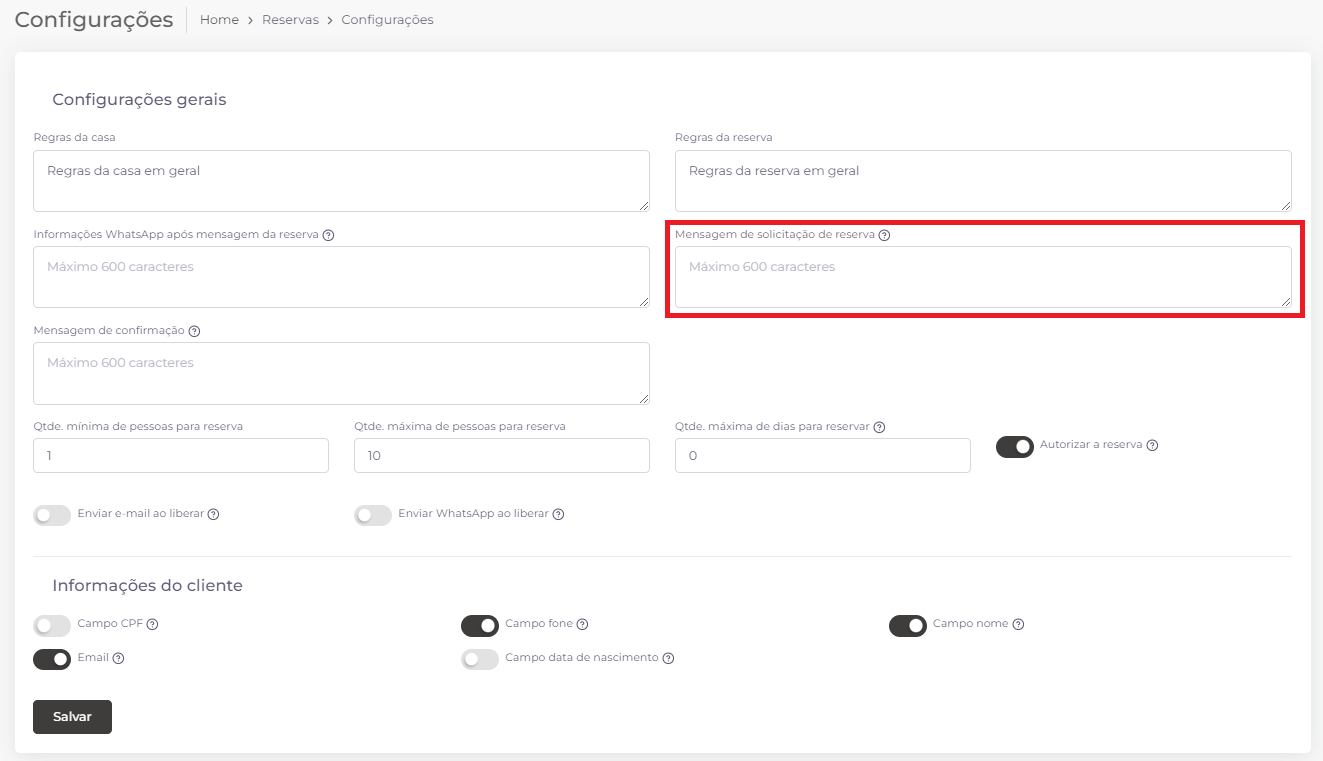The width and height of the screenshot is (1323, 761).
Task: Click help icon next to Campo CPF
Action: (x=153, y=624)
